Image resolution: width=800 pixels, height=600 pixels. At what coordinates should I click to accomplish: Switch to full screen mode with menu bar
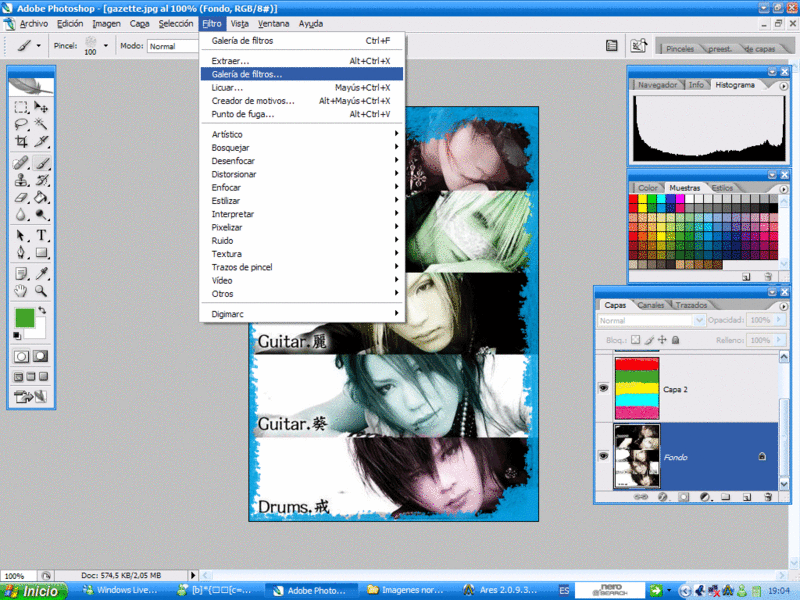click(x=31, y=377)
